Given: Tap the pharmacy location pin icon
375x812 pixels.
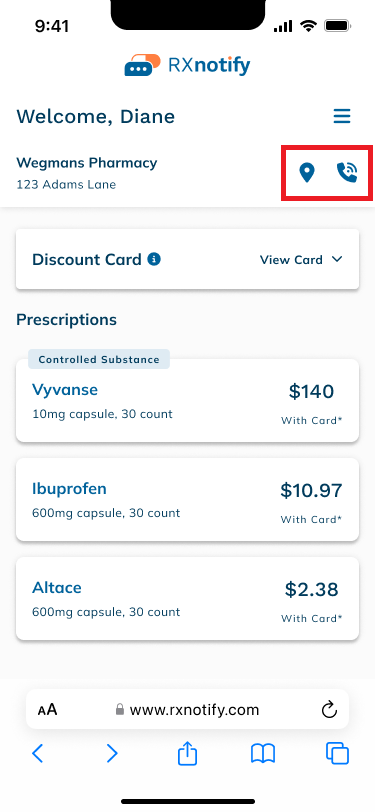Looking at the screenshot, I should (307, 172).
